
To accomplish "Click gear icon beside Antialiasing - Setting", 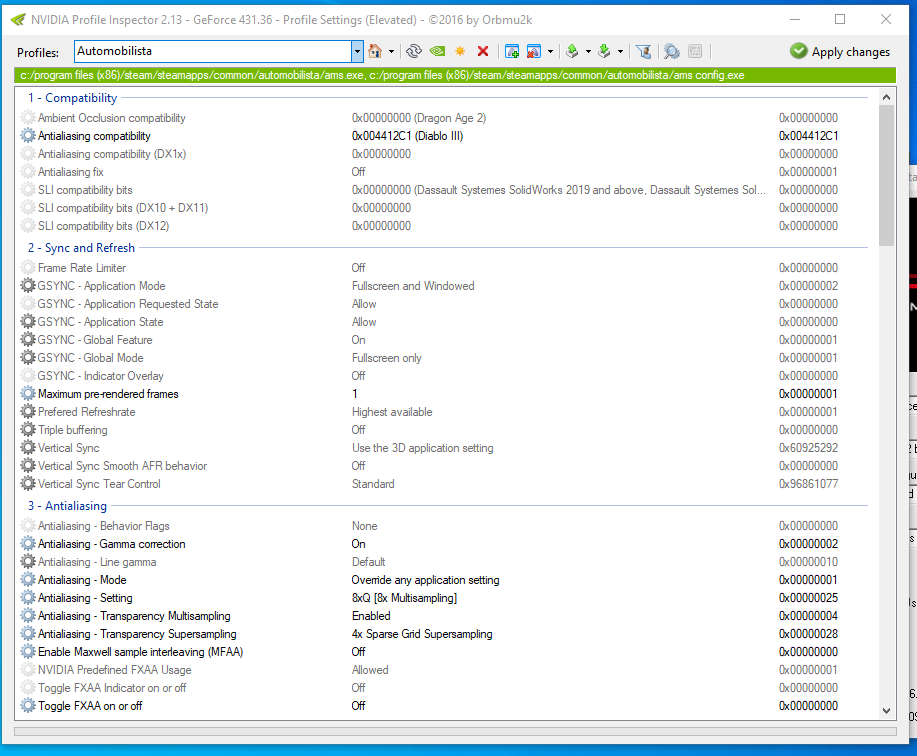I will [28, 598].
